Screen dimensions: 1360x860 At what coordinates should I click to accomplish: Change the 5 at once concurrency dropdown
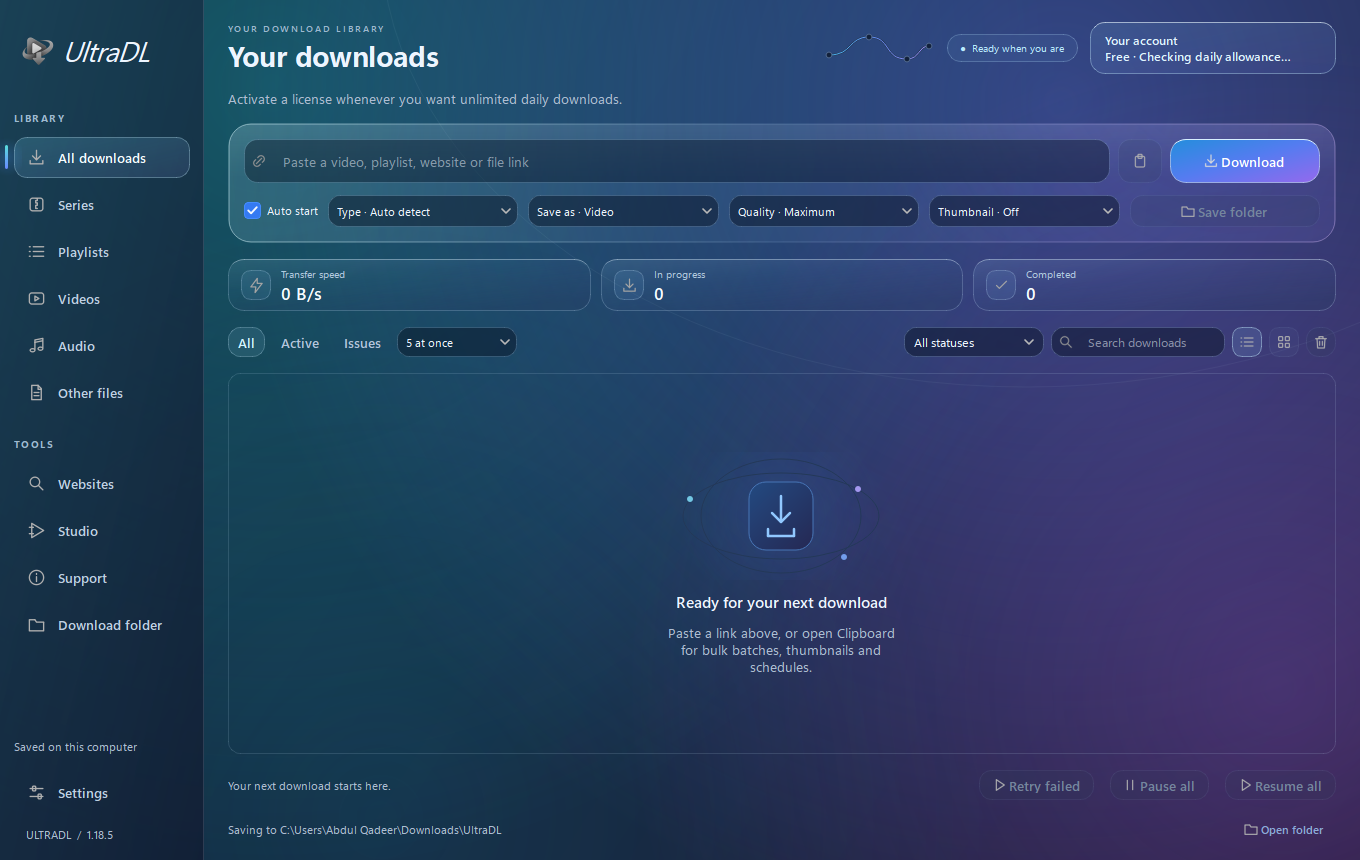pos(457,342)
